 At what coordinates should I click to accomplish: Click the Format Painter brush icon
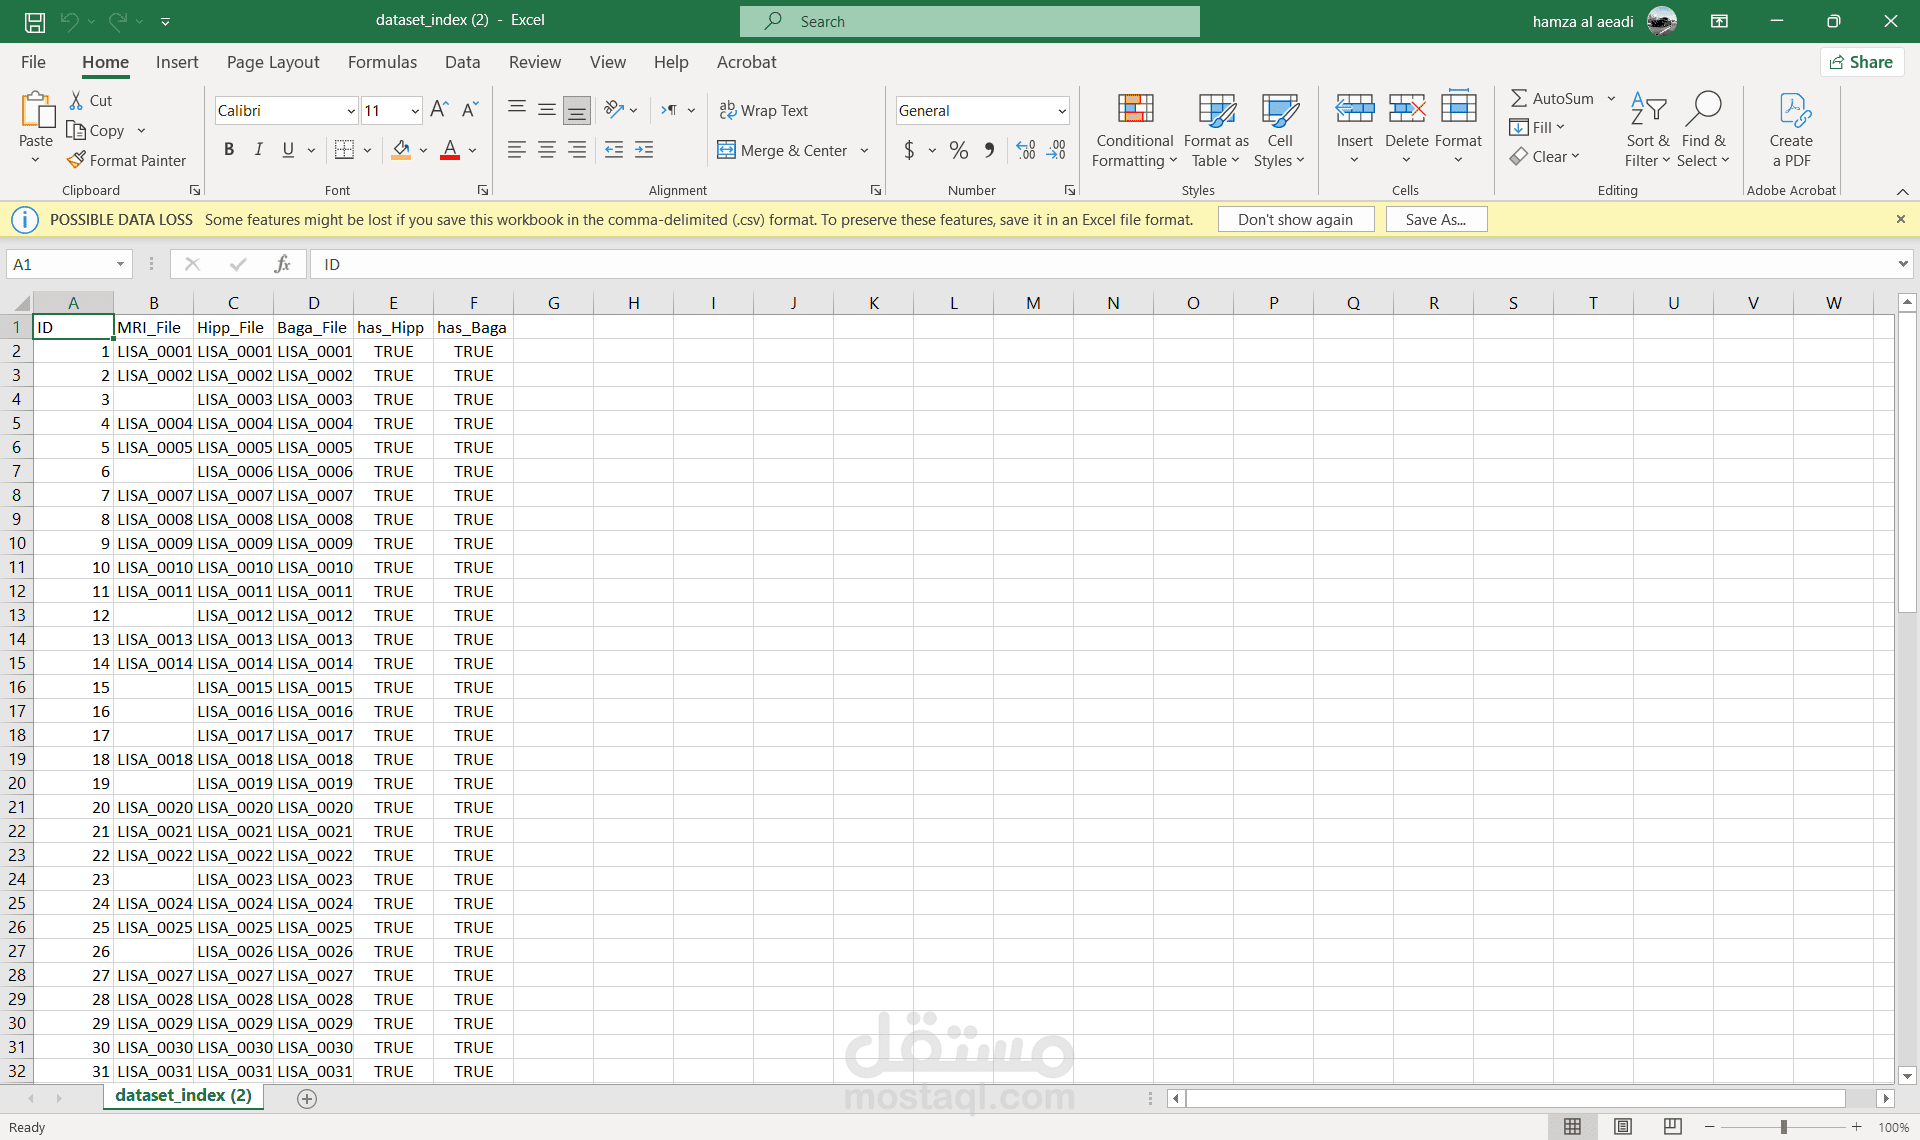coord(76,160)
